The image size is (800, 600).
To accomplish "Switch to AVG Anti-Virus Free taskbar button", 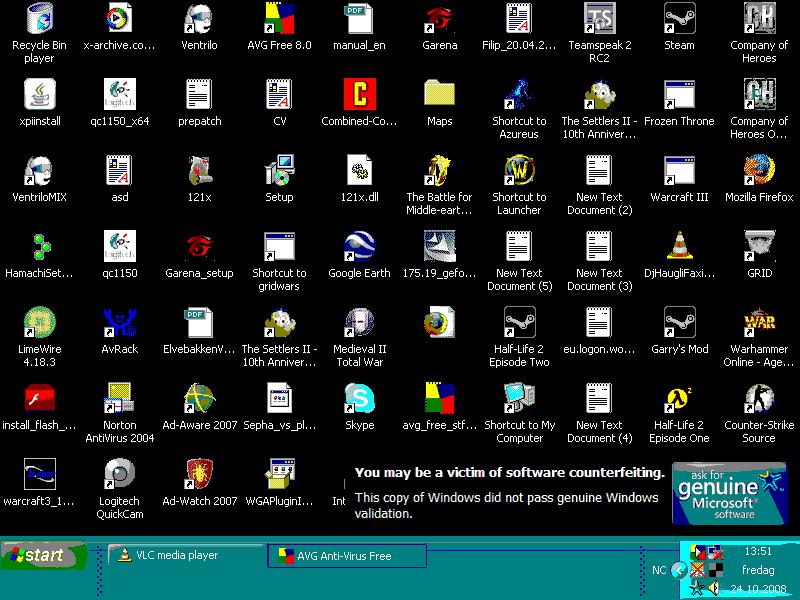I will tap(347, 556).
